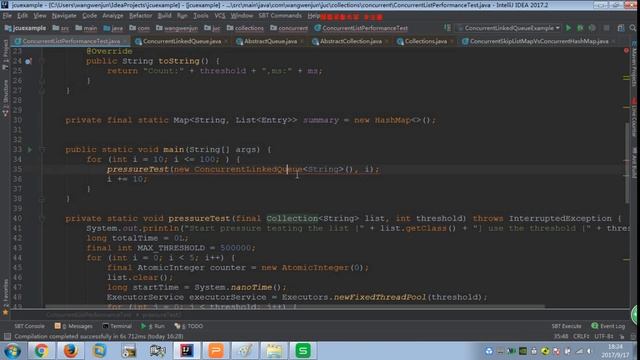Make Project icon beside run configurations
The image size is (640, 360).
pos(447,28)
